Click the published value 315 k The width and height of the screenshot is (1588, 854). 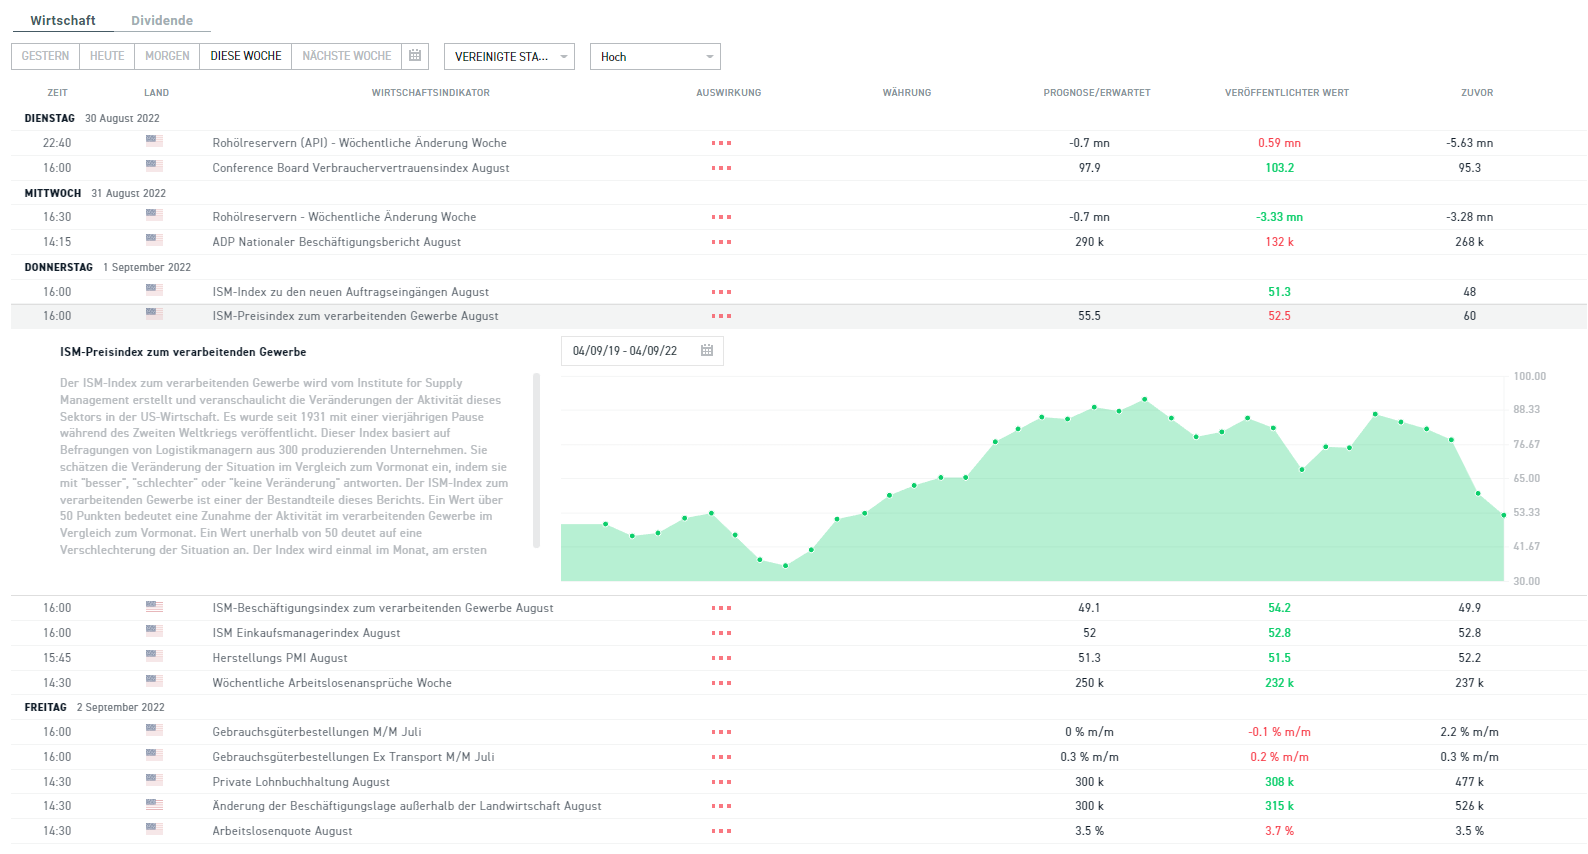point(1280,806)
